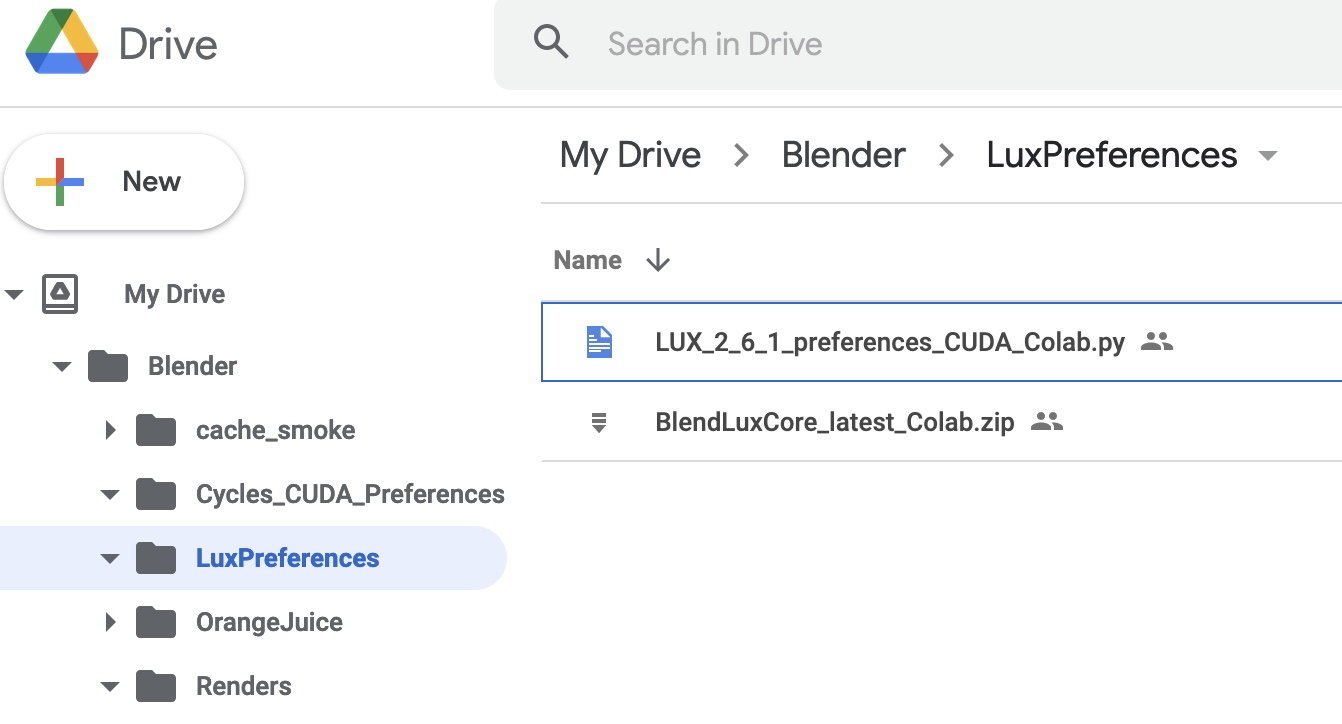The image size is (1342, 724).
Task: Collapse the My Drive tree
Action: click(14, 294)
